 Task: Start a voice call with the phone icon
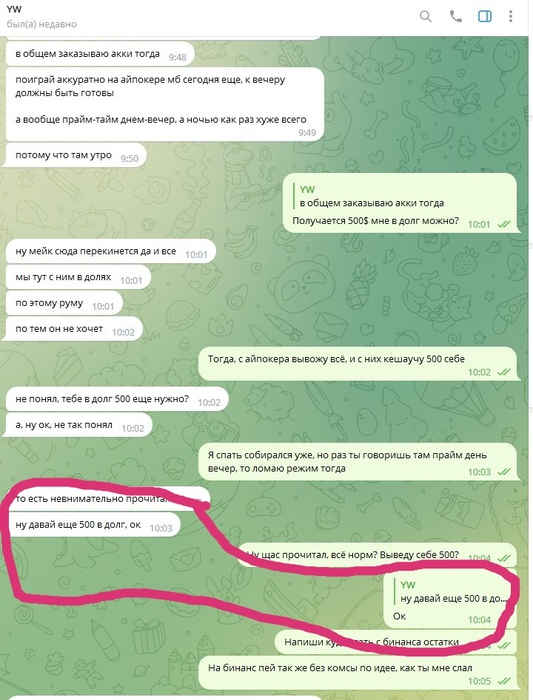click(455, 17)
